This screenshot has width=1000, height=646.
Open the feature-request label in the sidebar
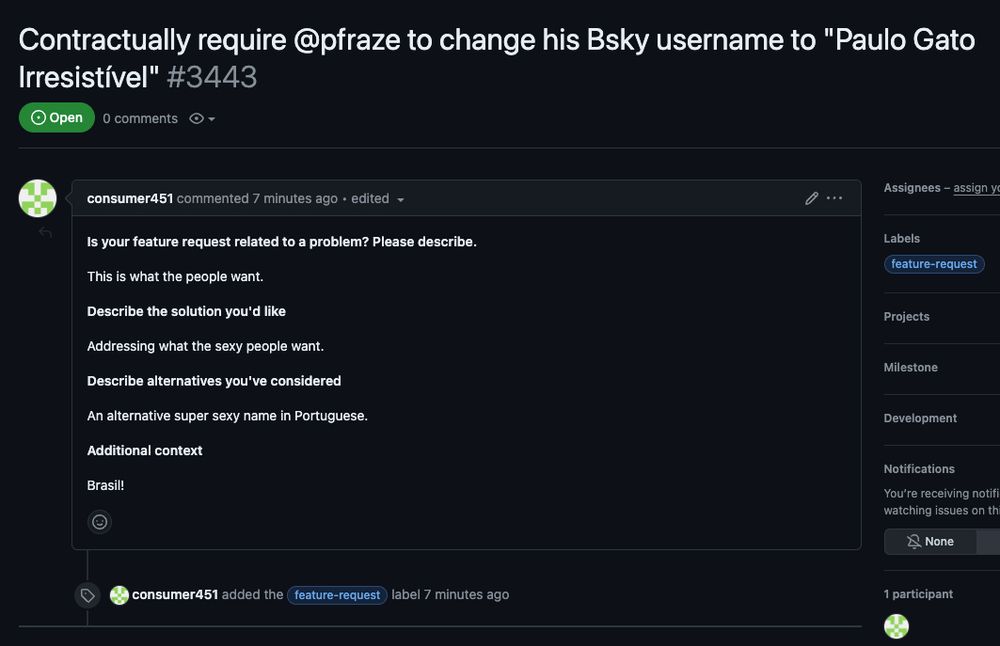(934, 264)
